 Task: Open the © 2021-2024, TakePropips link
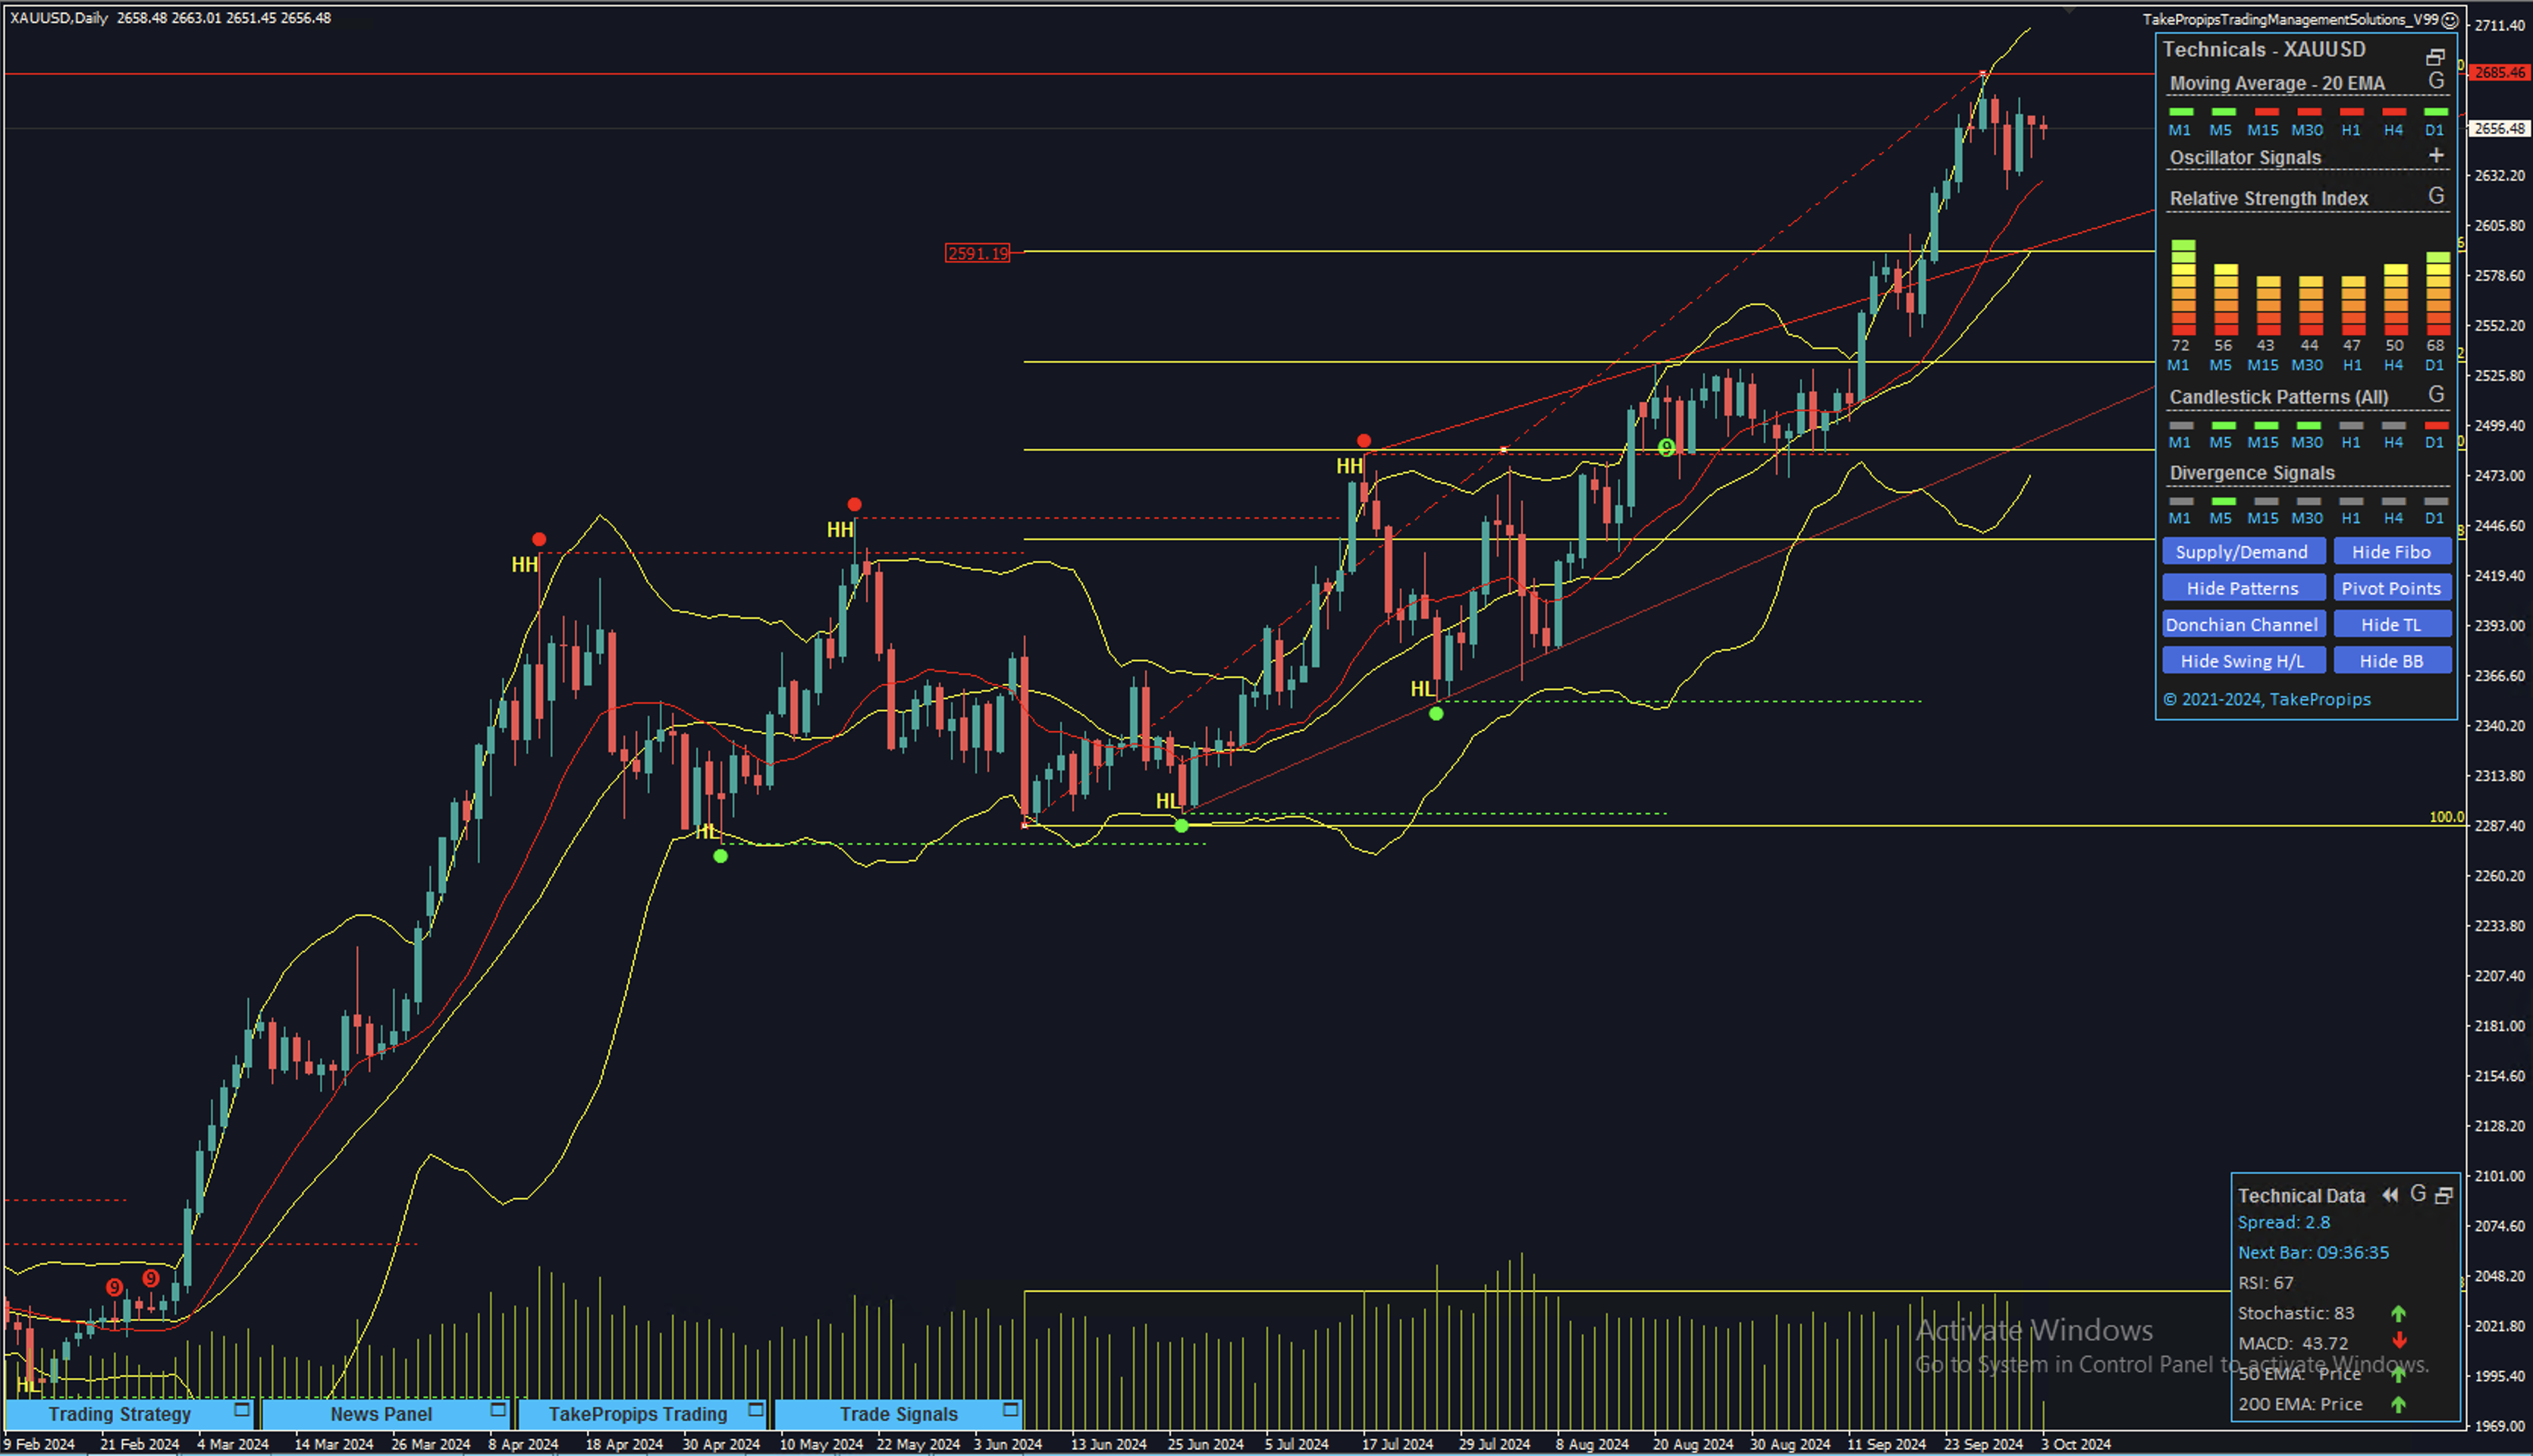click(x=2267, y=699)
